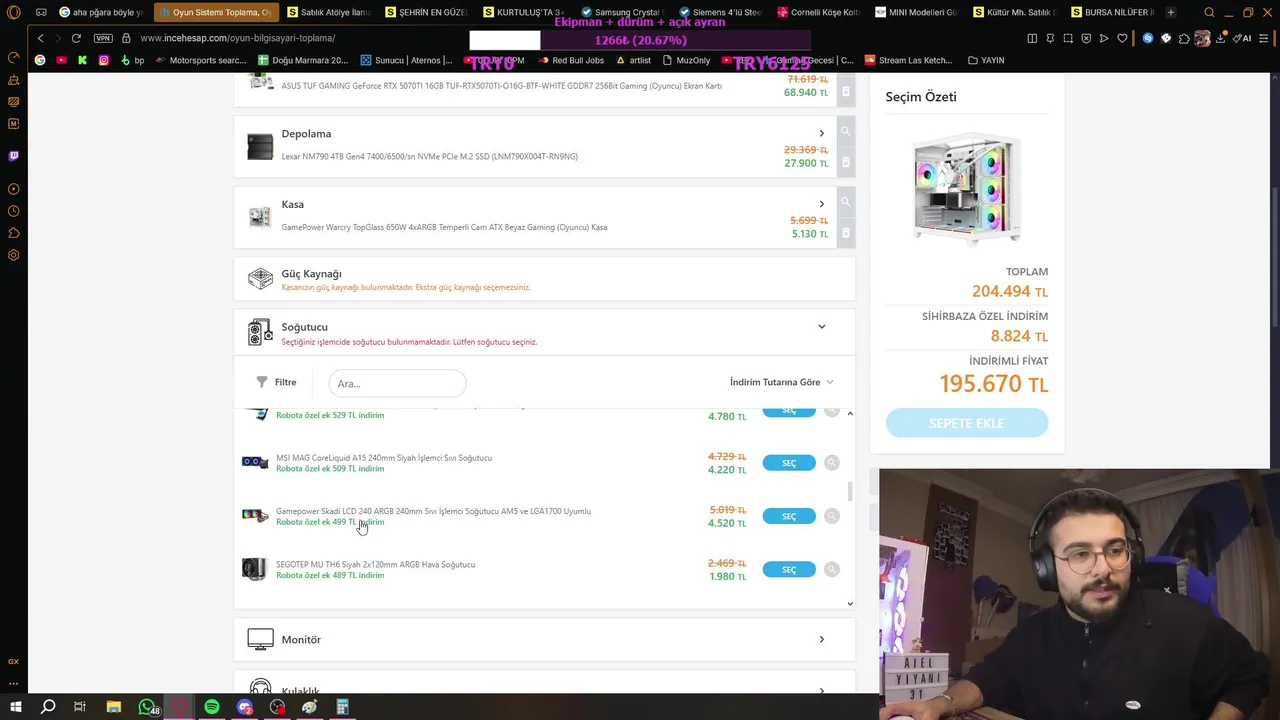Toggle the VPN badge in address bar
The image size is (1280, 720).
pos(103,38)
